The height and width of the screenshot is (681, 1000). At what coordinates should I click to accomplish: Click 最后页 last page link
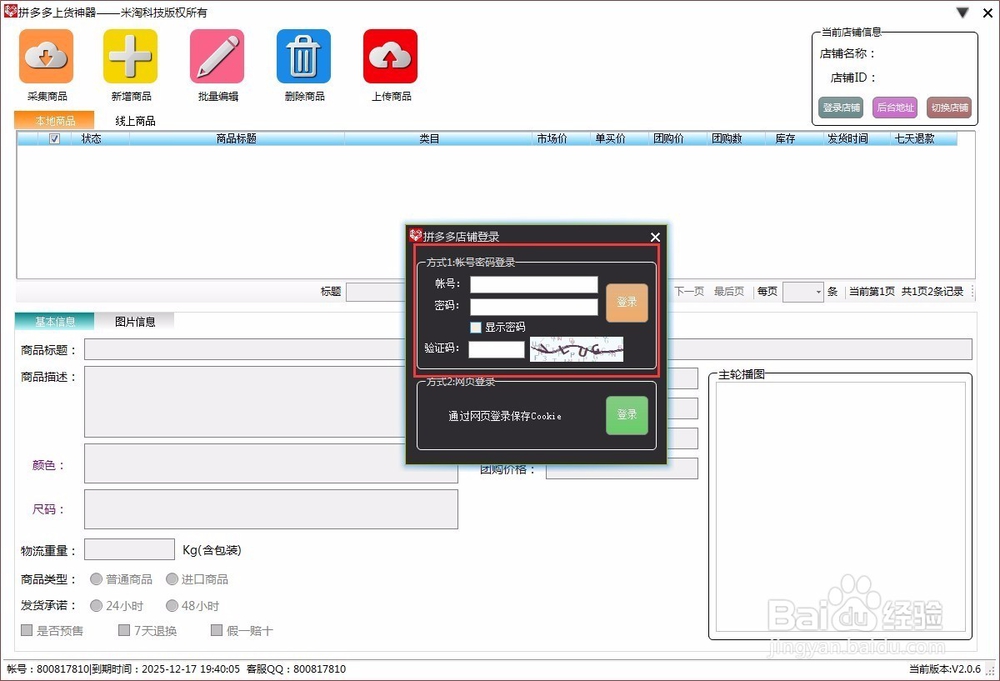coord(729,291)
